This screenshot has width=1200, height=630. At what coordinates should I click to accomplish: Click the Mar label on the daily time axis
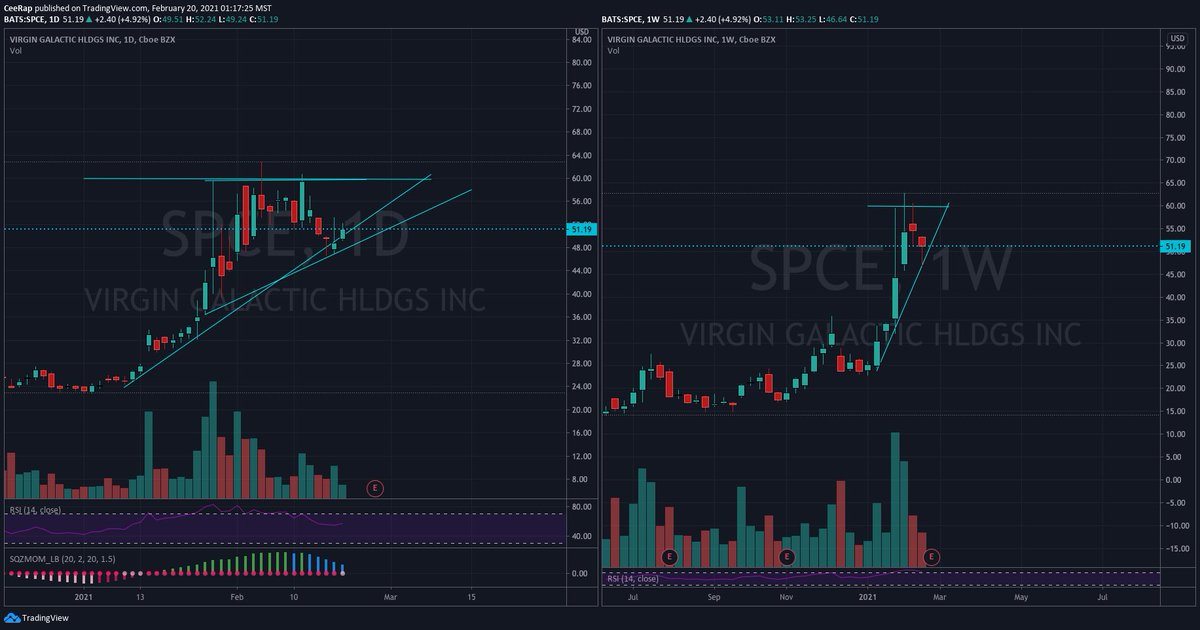pos(391,597)
